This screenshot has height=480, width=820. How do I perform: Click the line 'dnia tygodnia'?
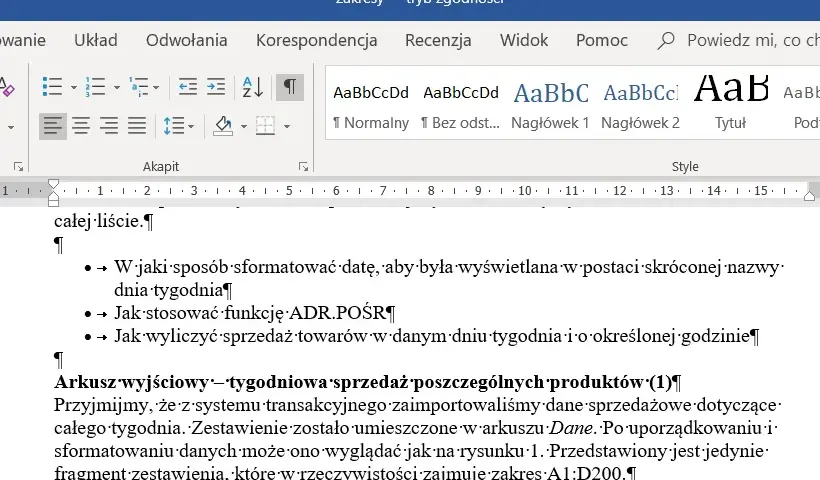coord(168,290)
